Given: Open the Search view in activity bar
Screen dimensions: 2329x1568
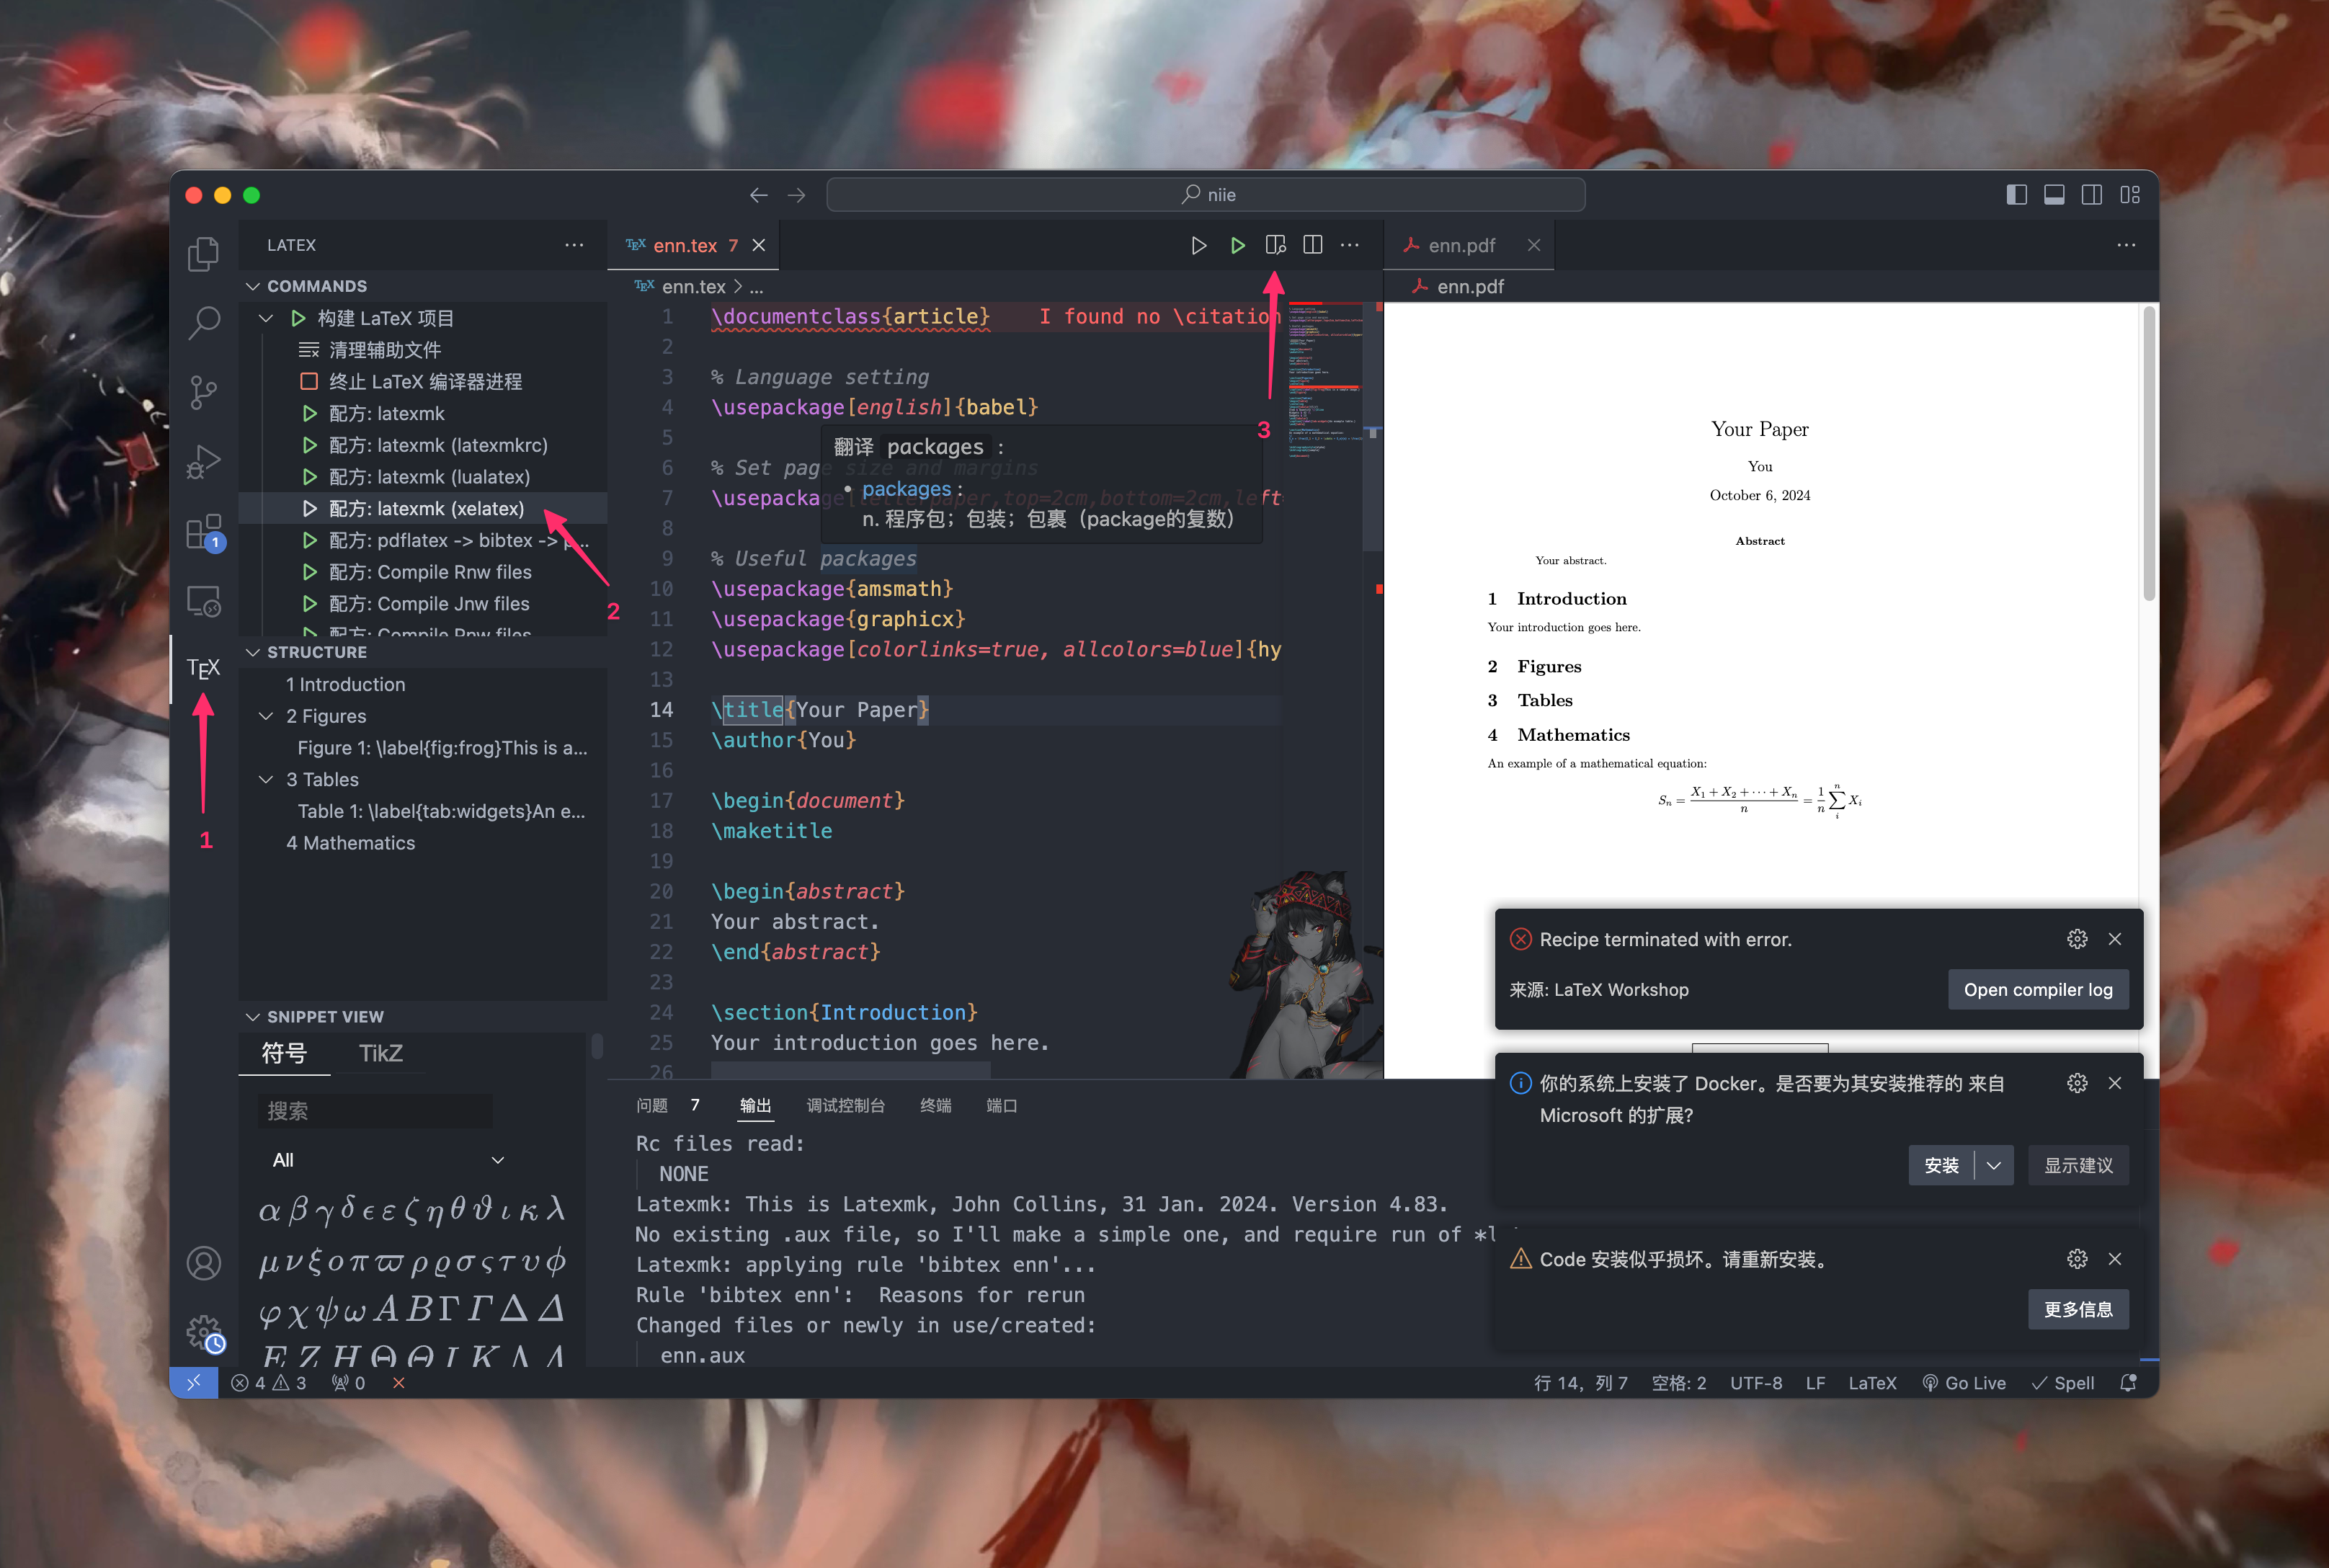Looking at the screenshot, I should [204, 323].
